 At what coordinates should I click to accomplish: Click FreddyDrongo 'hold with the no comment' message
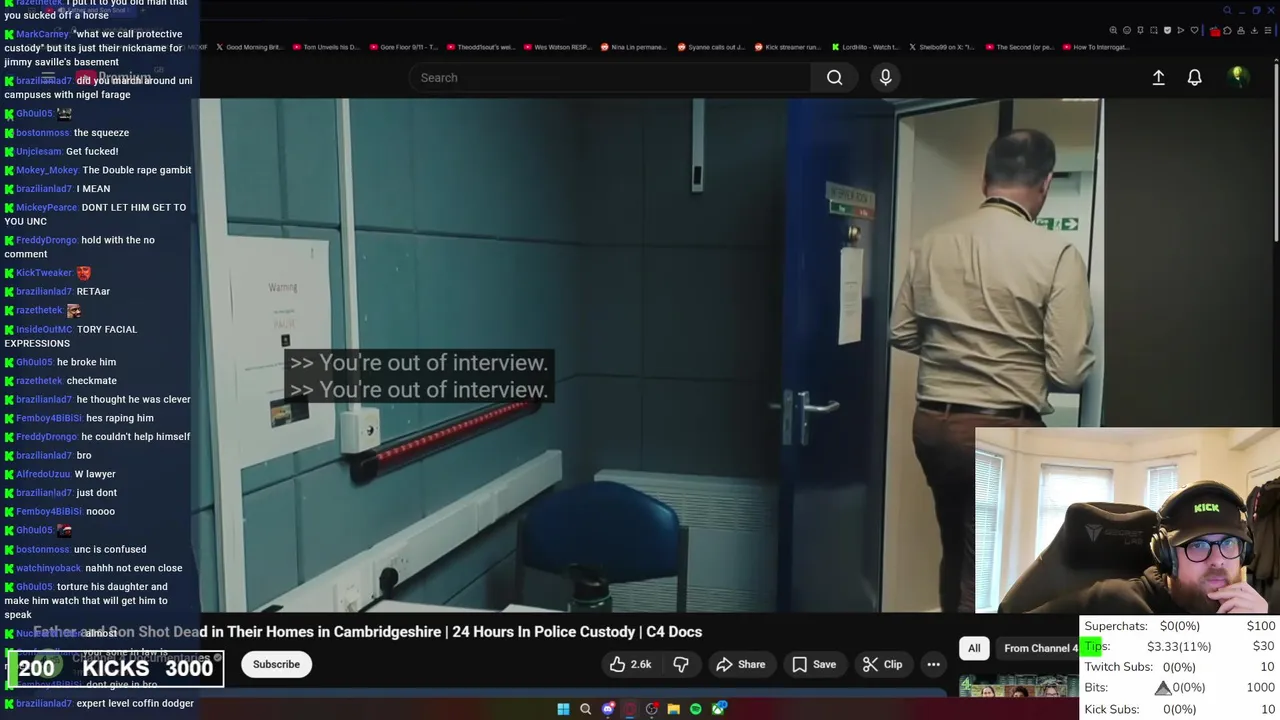(80, 247)
